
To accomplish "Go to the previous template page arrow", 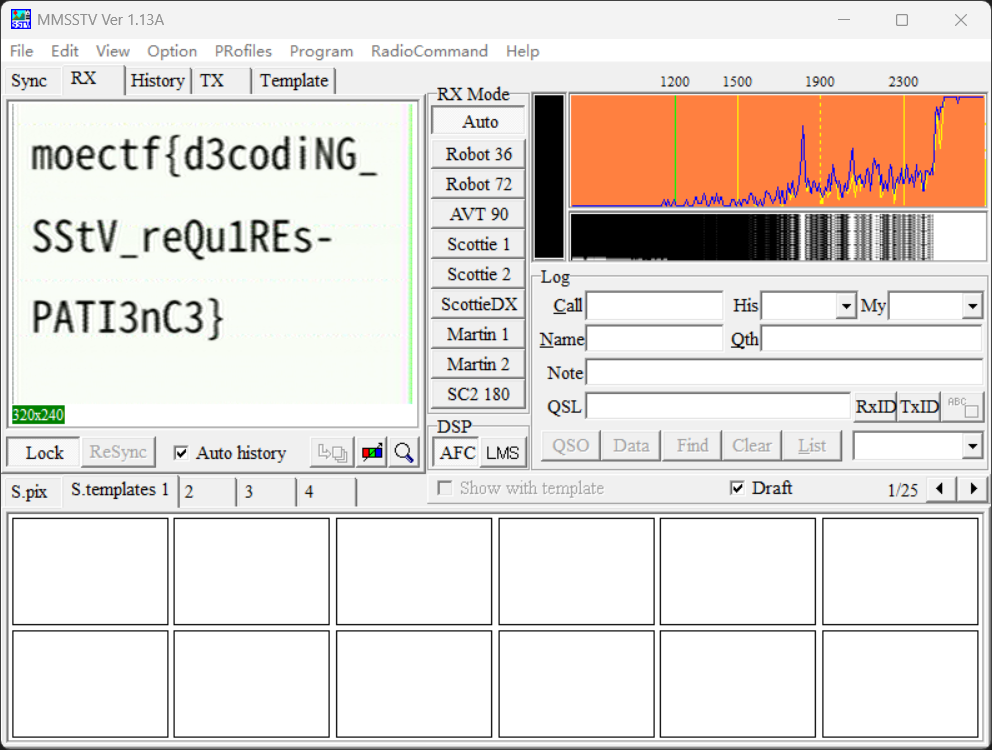I will point(939,489).
